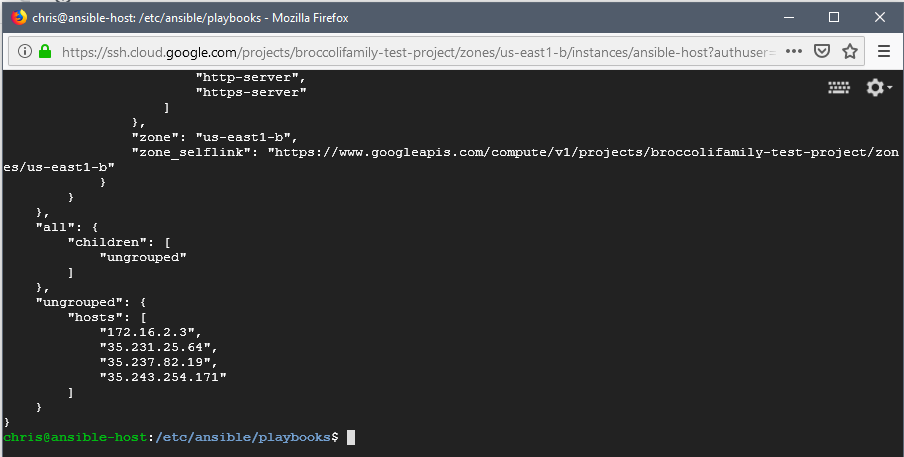Viewport: 904px width, 457px height.
Task: Click the "172.16.2.3" host line
Action: [x=151, y=332]
